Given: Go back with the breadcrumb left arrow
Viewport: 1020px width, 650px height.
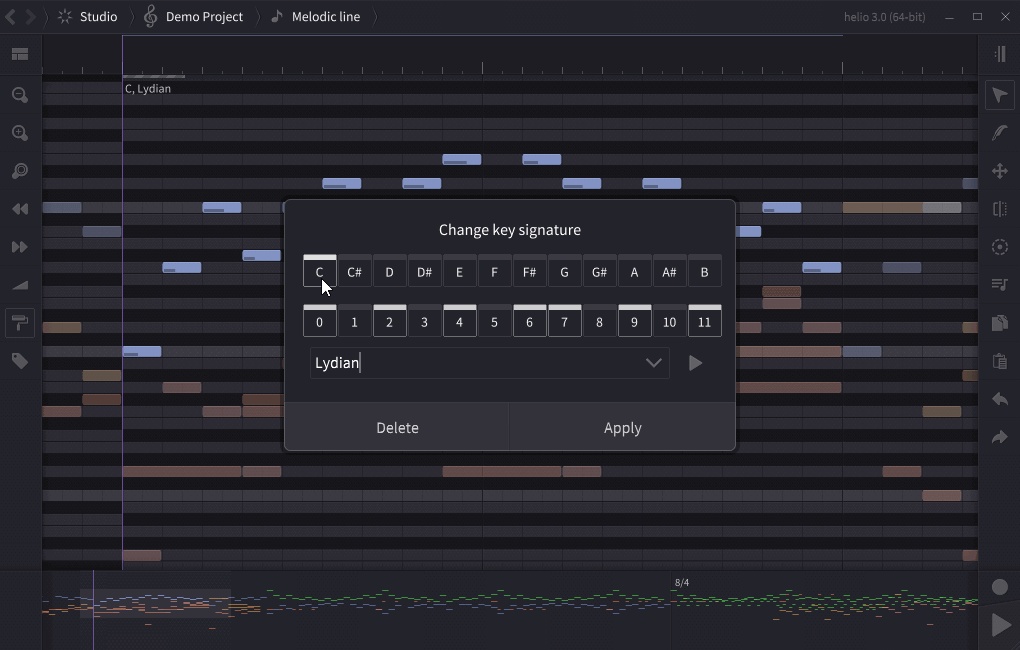Looking at the screenshot, I should click(x=10, y=17).
